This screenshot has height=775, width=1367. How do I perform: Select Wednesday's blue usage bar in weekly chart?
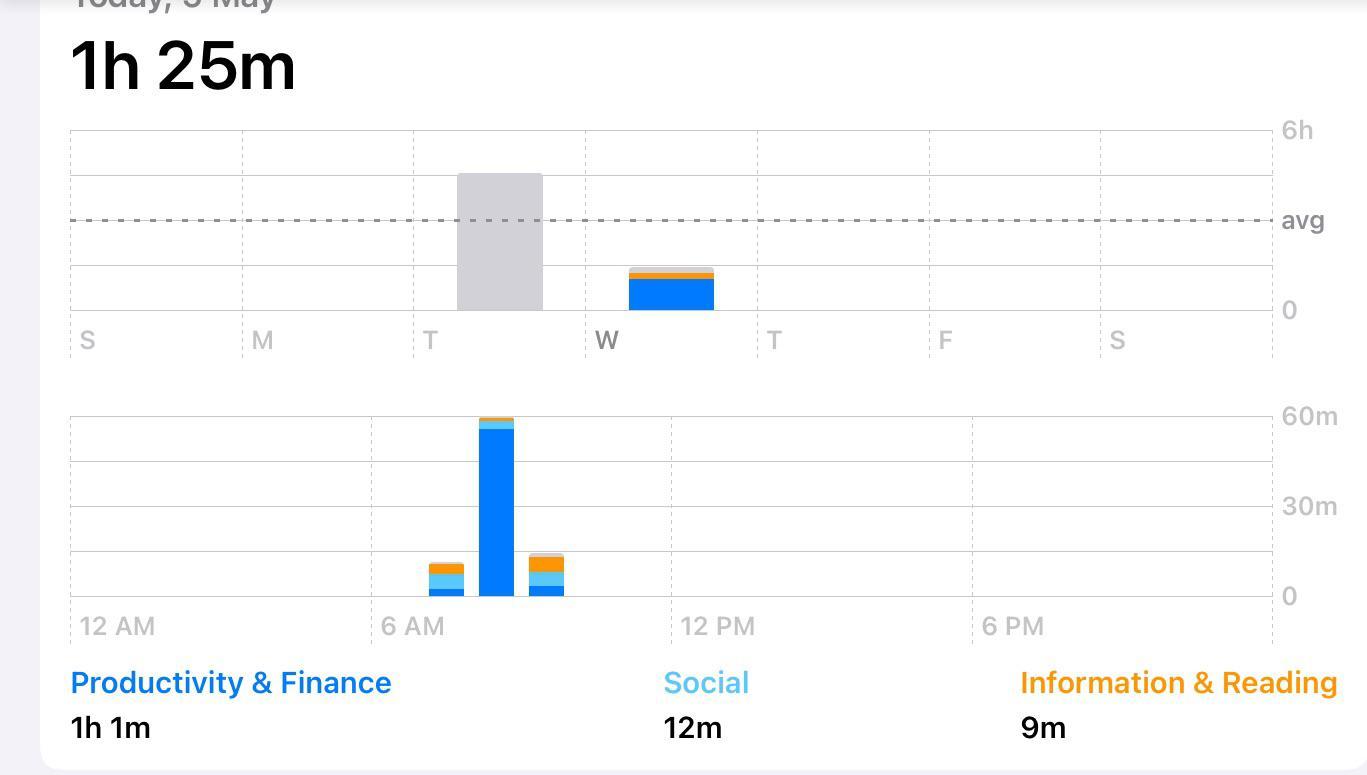pyautogui.click(x=671, y=294)
